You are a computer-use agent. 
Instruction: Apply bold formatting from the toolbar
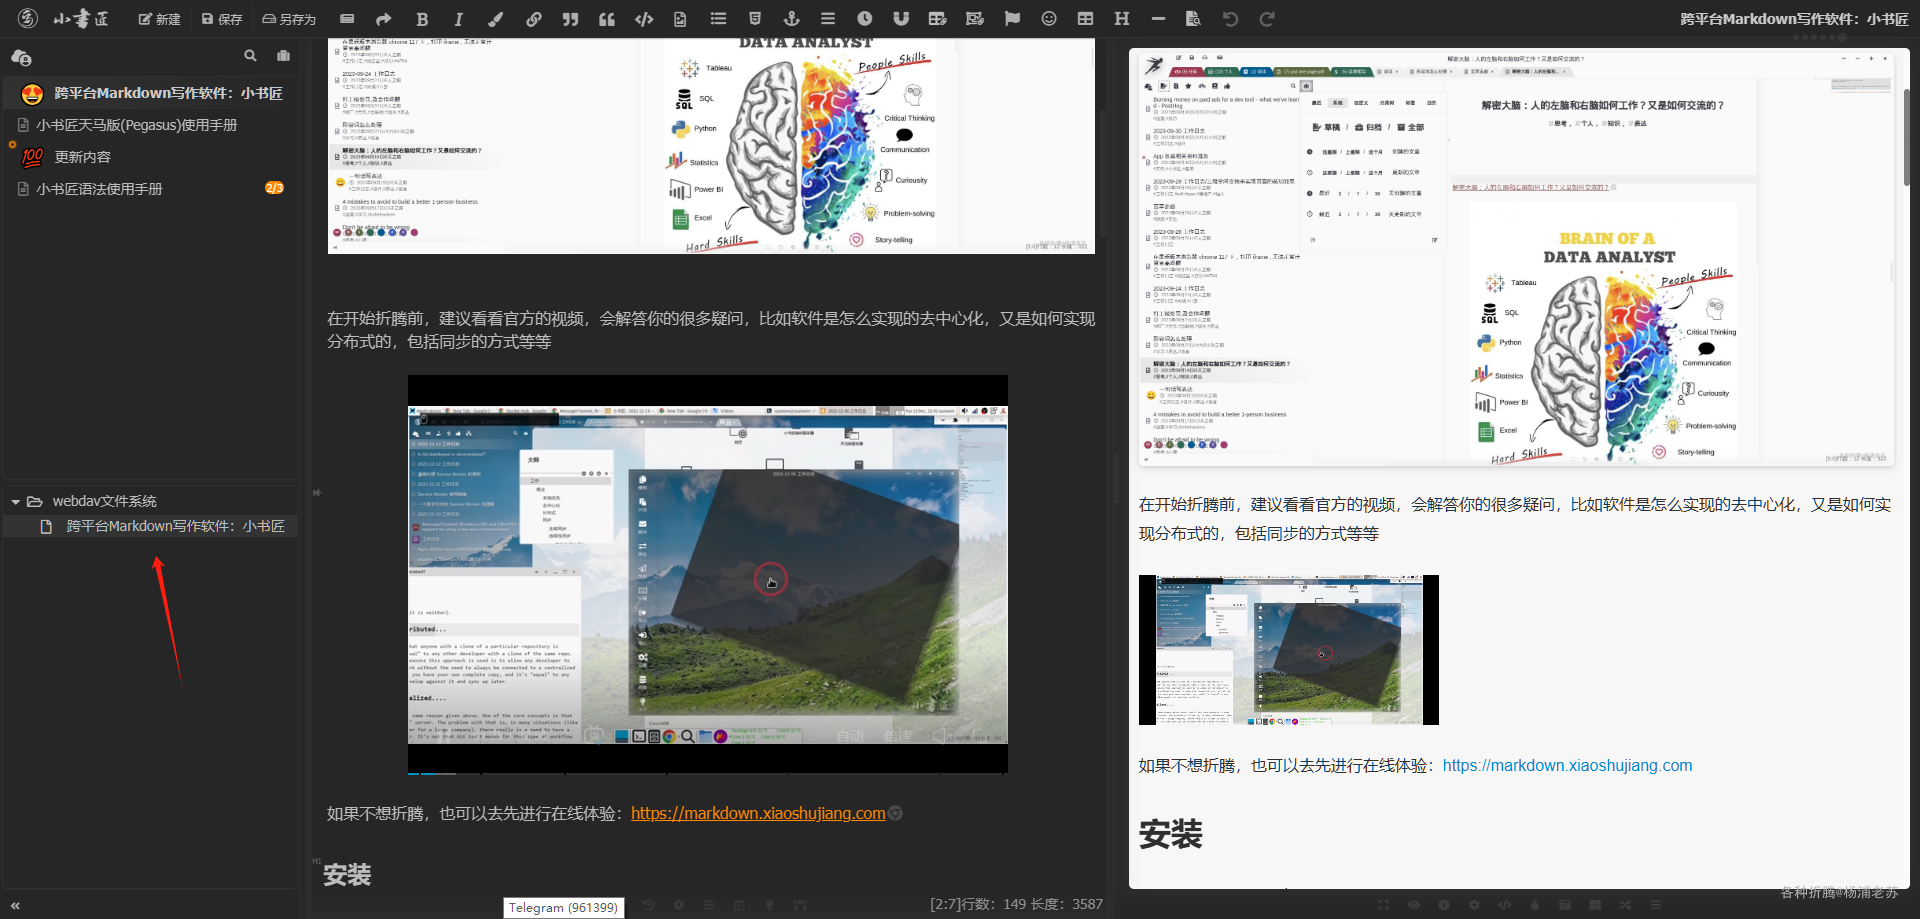(422, 19)
